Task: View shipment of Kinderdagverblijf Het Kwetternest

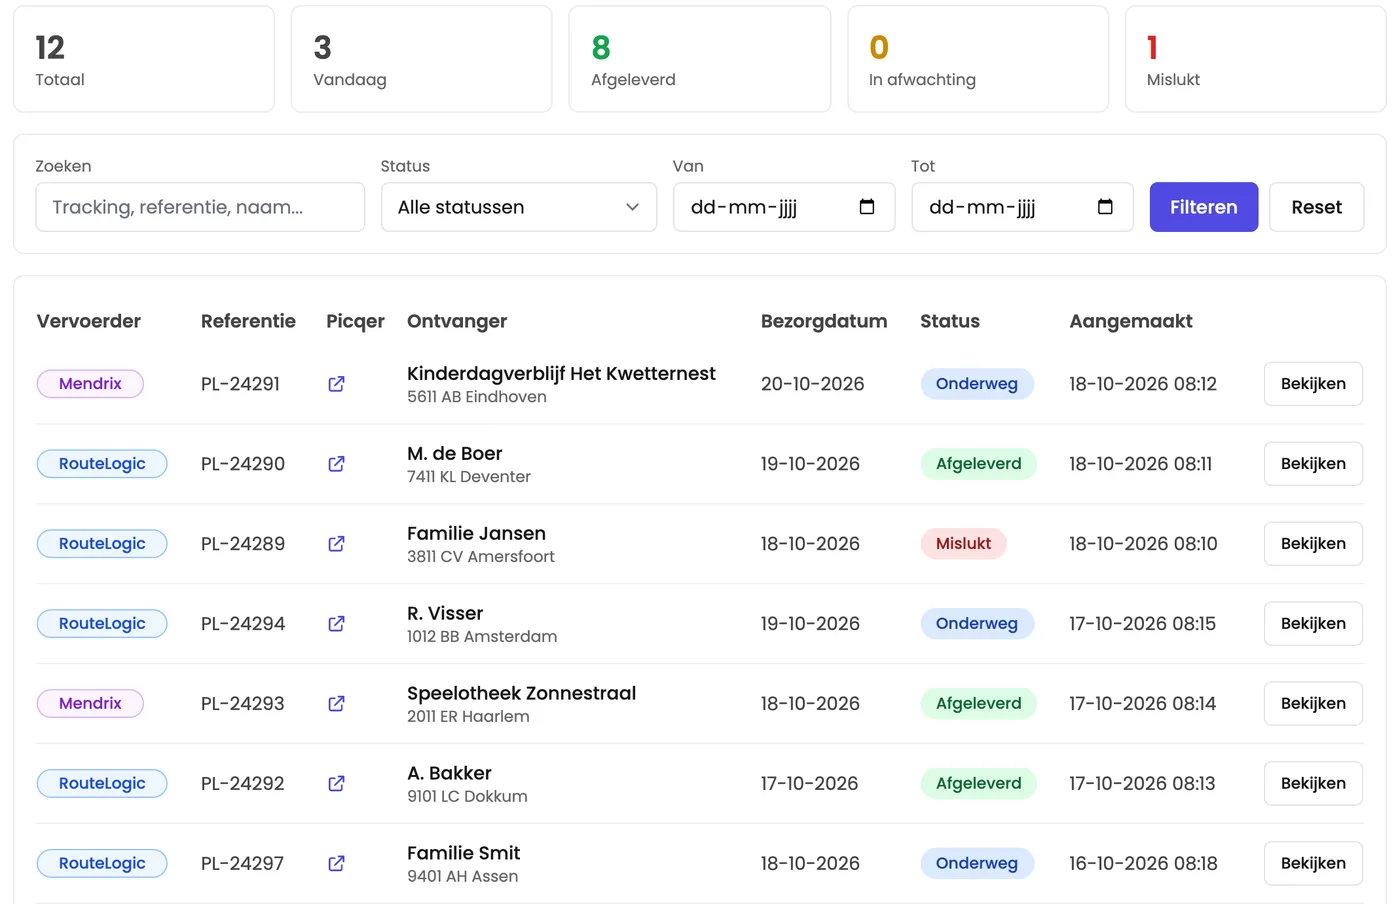Action: pos(1313,384)
